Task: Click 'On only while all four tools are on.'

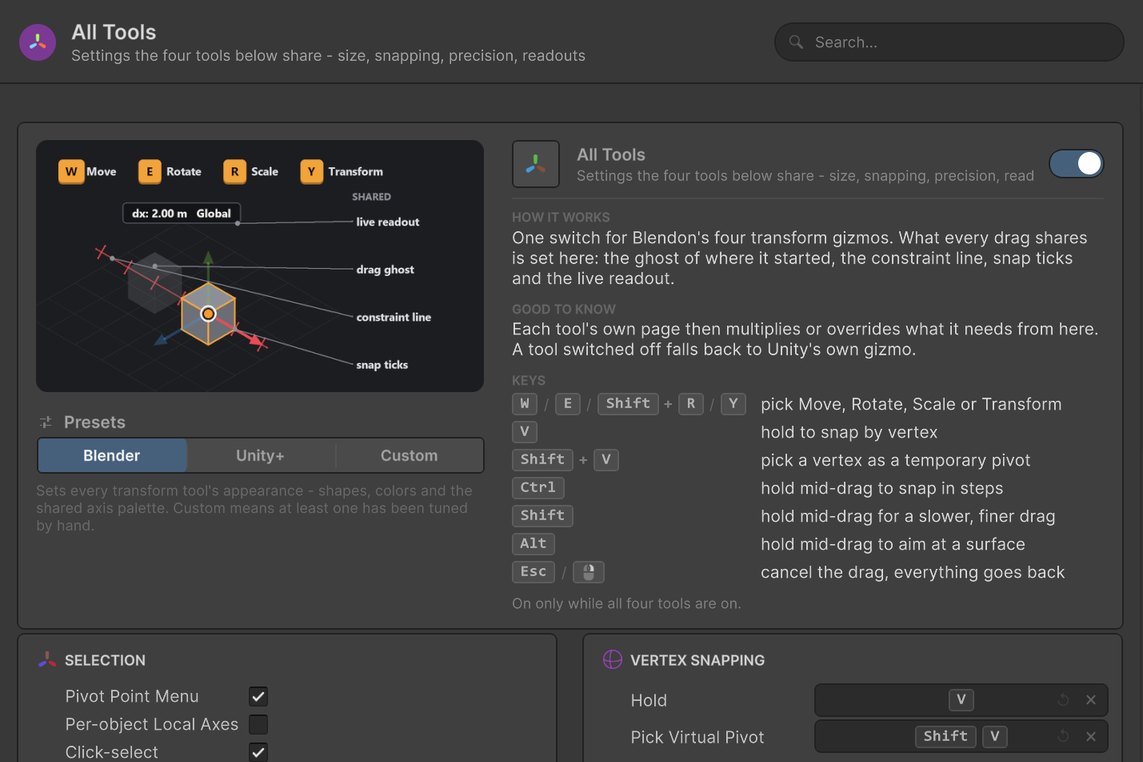Action: [626, 604]
